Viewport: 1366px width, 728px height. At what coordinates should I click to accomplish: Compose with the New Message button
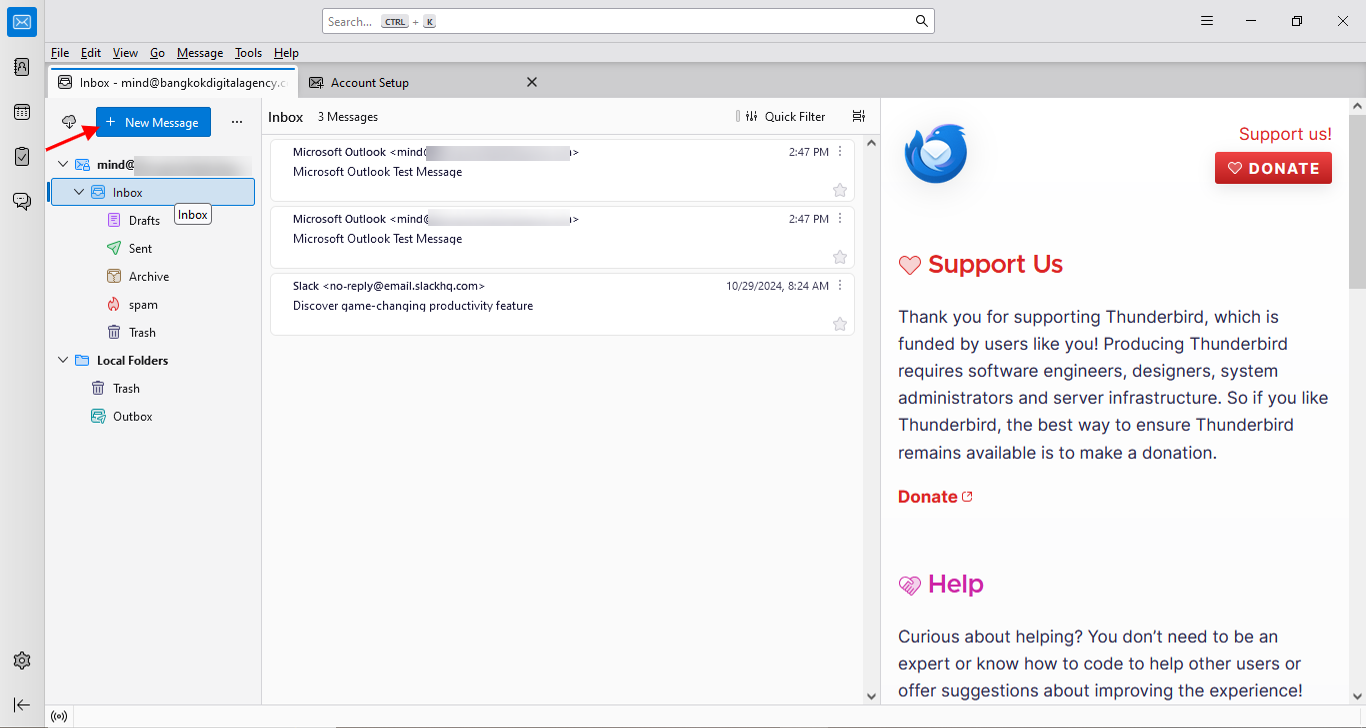[153, 122]
